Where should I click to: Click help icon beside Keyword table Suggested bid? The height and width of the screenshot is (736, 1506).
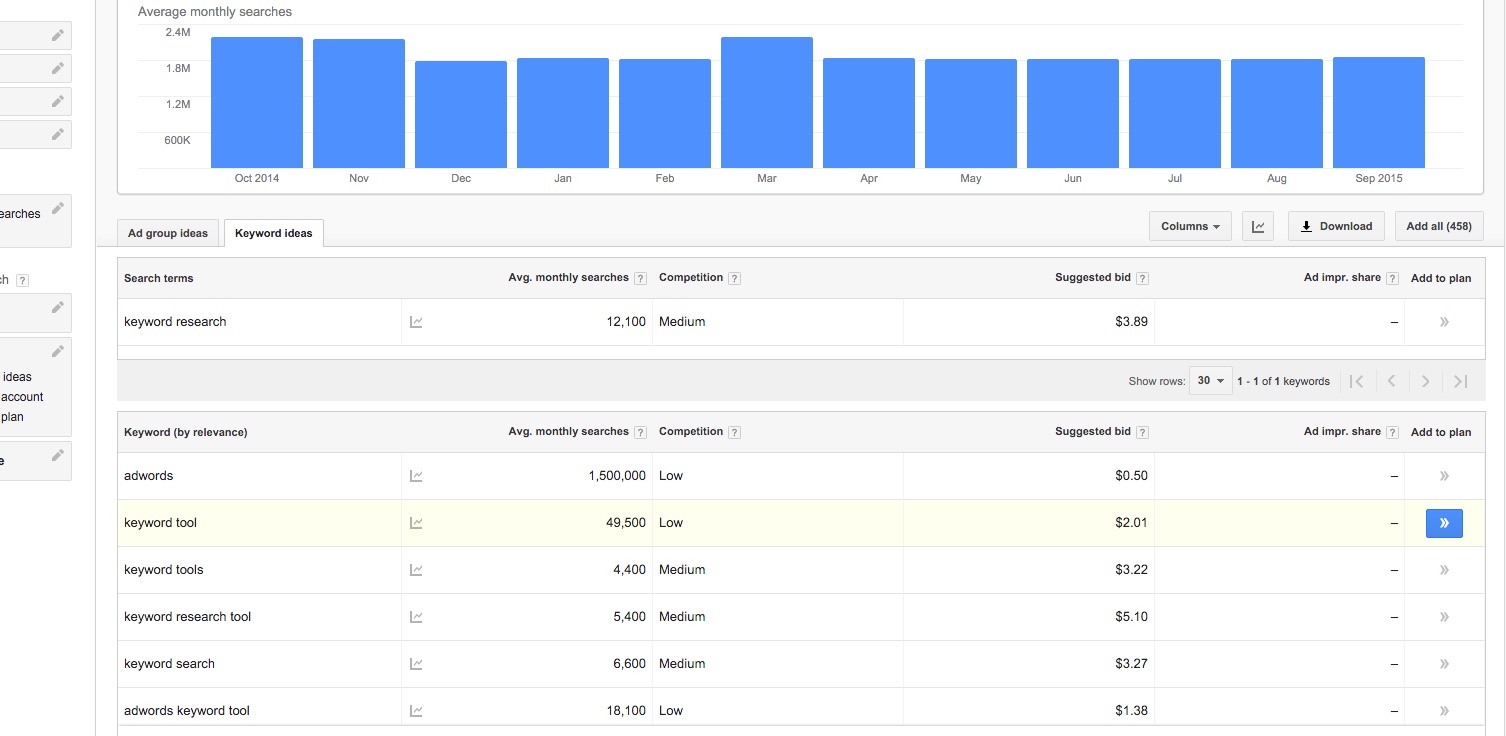coord(1143,433)
